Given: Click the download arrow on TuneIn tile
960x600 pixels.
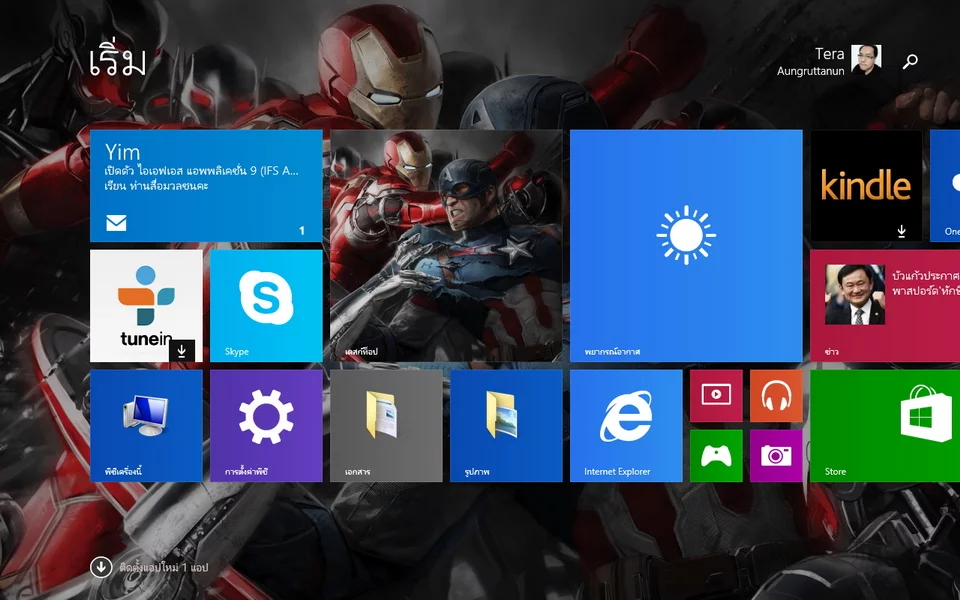Looking at the screenshot, I should pos(182,351).
